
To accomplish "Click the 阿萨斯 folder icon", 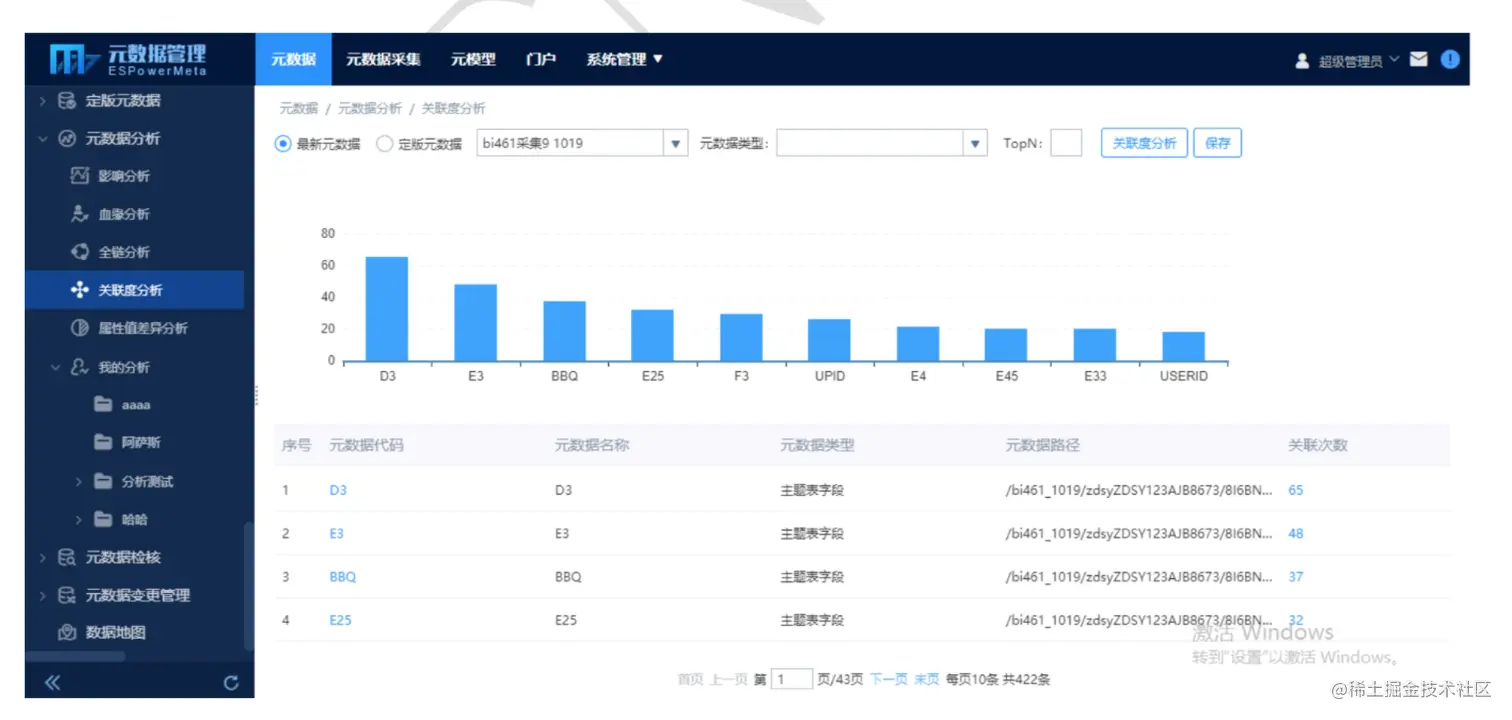I will click(103, 443).
